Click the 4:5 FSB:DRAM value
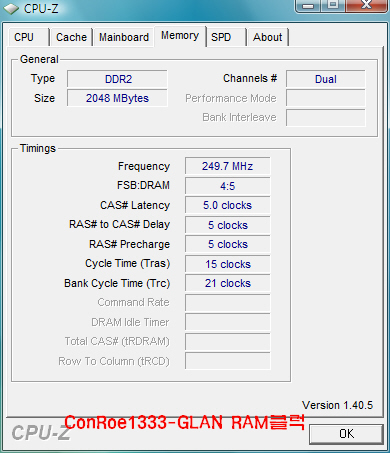Image resolution: width=390 pixels, height=453 pixels. [x=228, y=186]
